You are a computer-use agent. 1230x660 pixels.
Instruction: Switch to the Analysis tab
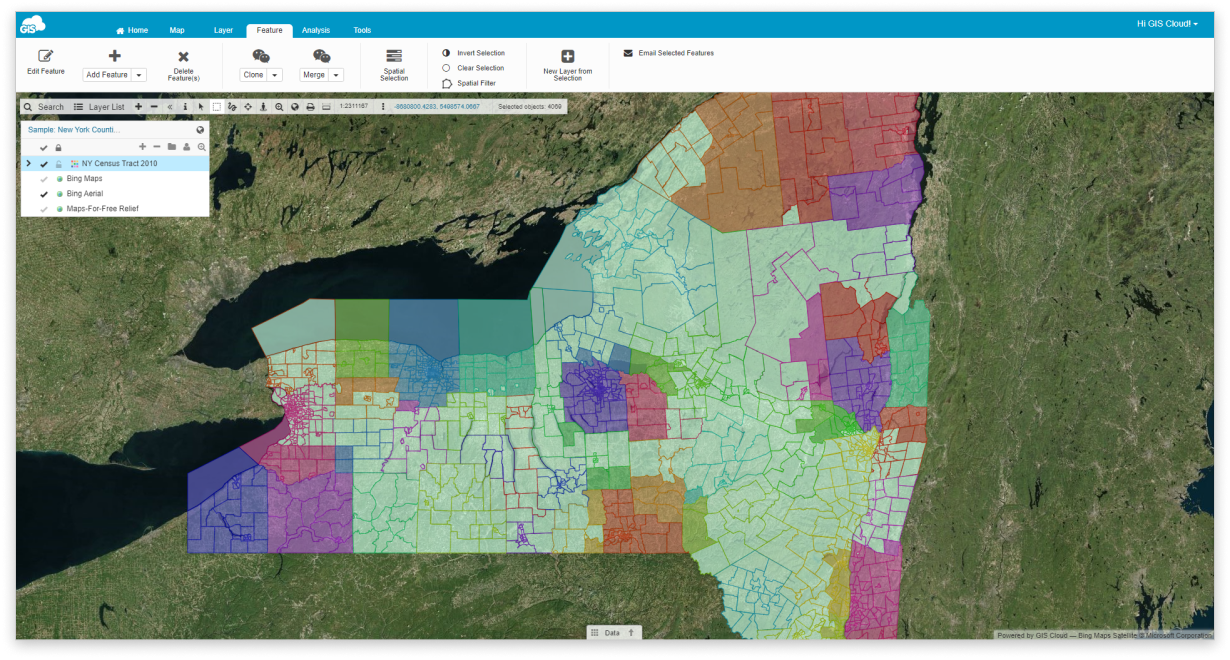pos(316,30)
